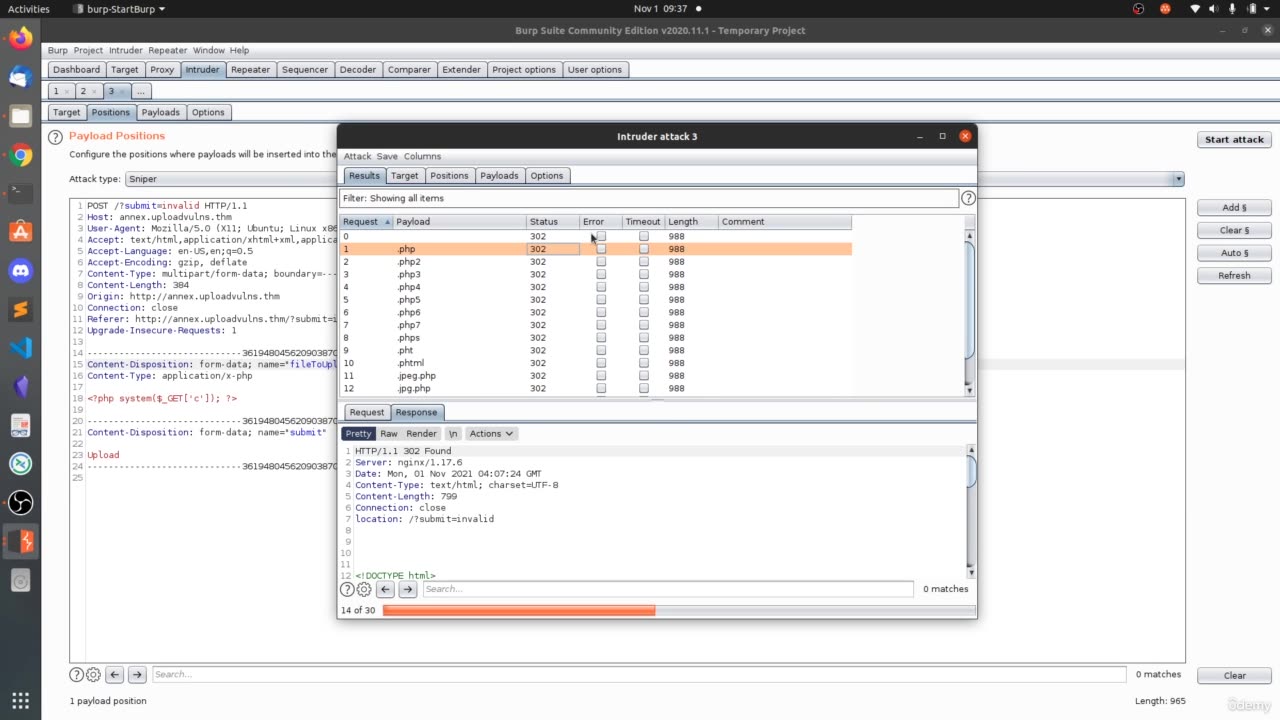The width and height of the screenshot is (1280, 720).
Task: Tick Timeout checkbox for .php4 row
Action: click(643, 287)
